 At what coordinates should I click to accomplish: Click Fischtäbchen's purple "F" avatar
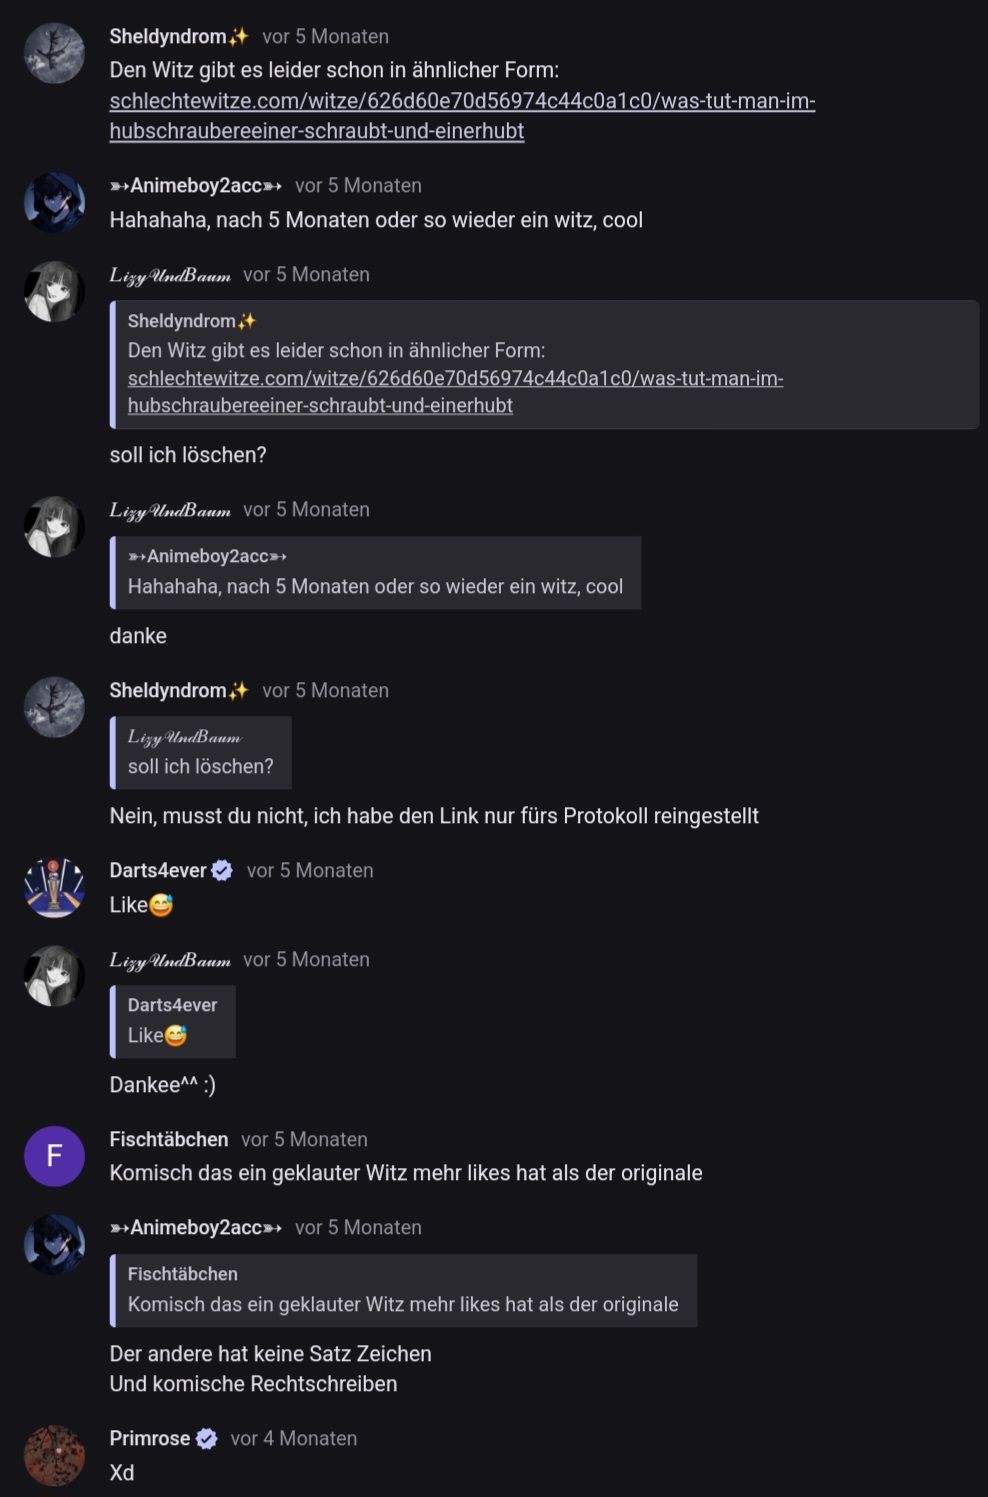(x=54, y=1156)
